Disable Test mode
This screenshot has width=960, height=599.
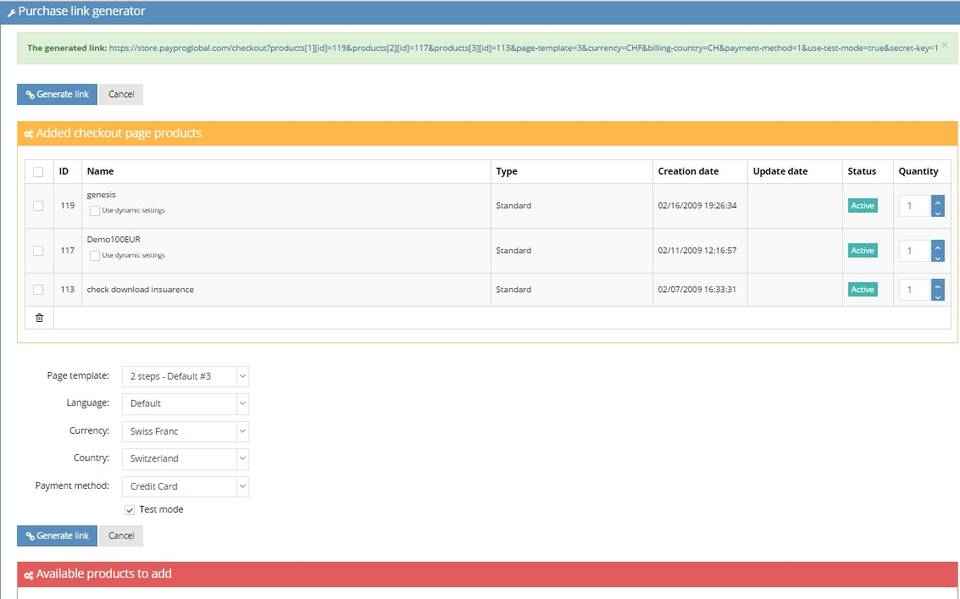[129, 509]
